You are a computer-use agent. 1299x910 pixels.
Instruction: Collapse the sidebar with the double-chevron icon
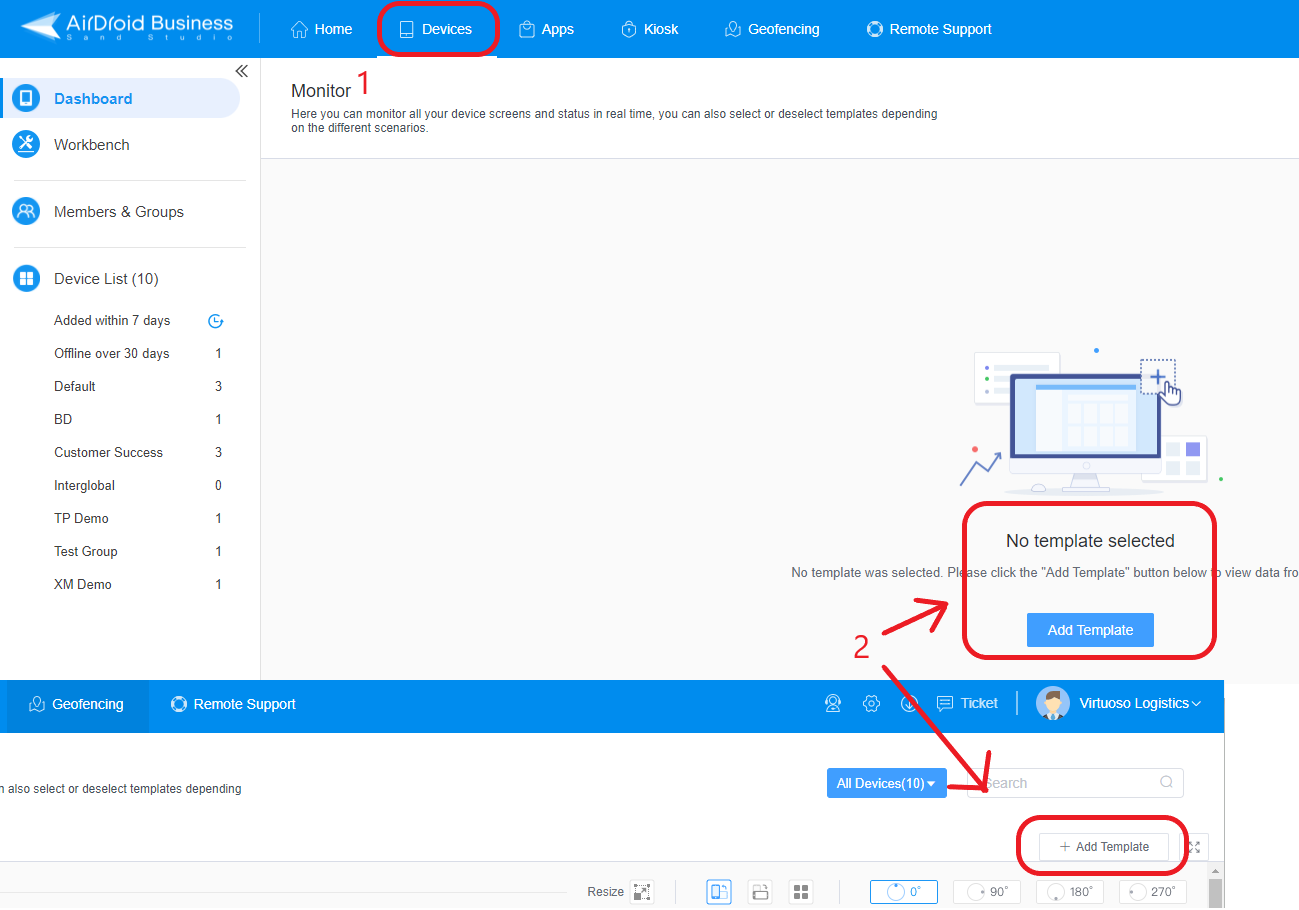click(241, 71)
